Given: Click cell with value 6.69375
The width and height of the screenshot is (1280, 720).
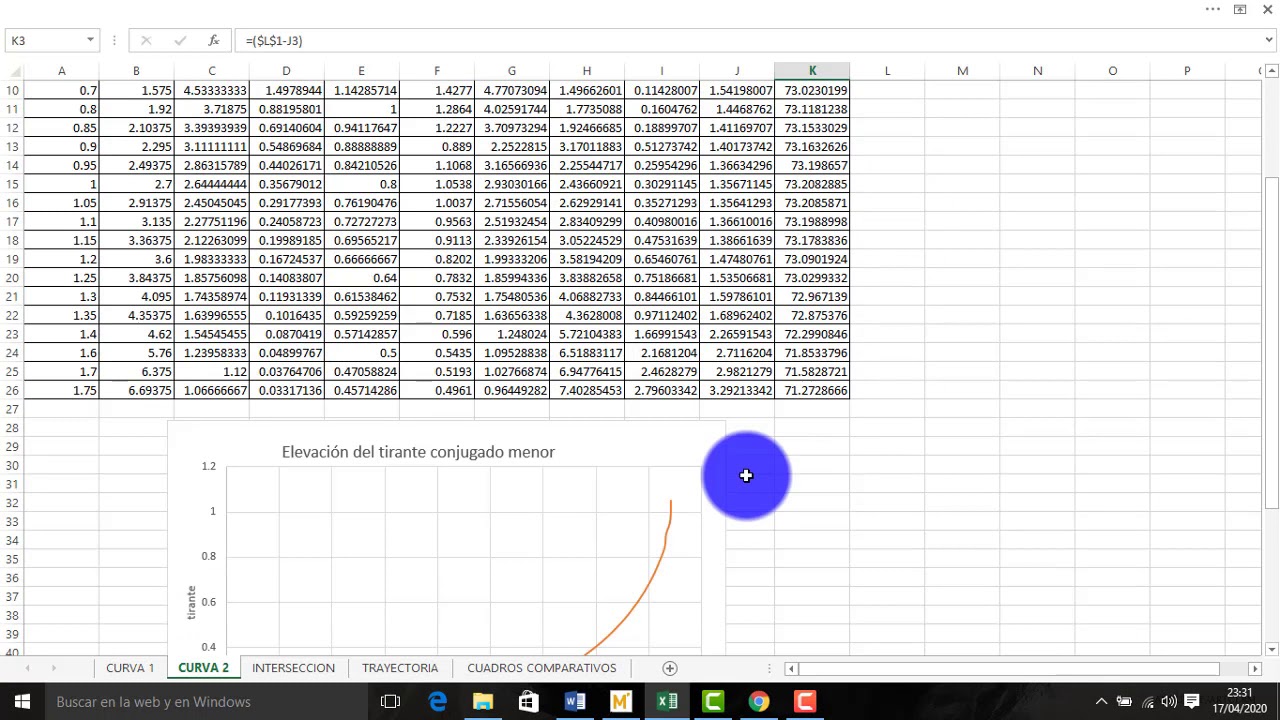Looking at the screenshot, I should 136,390.
